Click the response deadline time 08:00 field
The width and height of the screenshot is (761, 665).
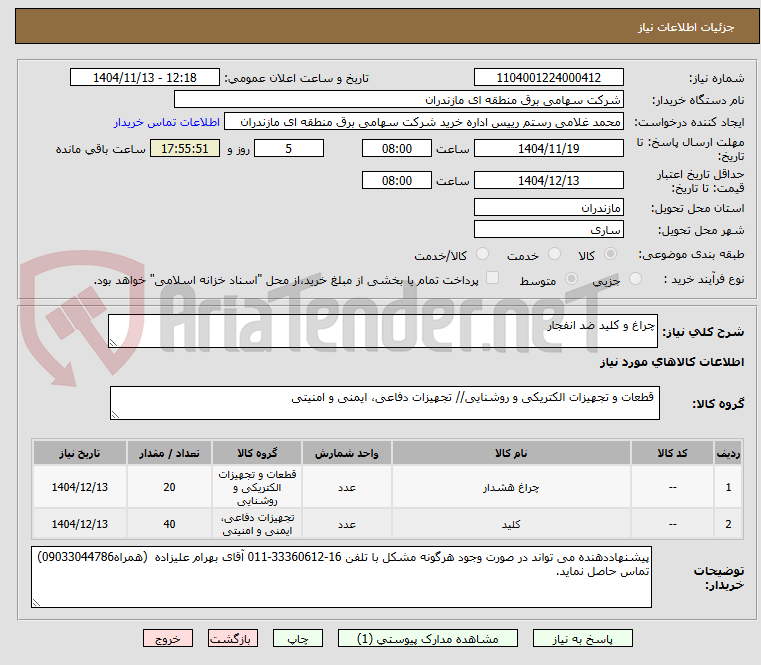pyautogui.click(x=397, y=148)
